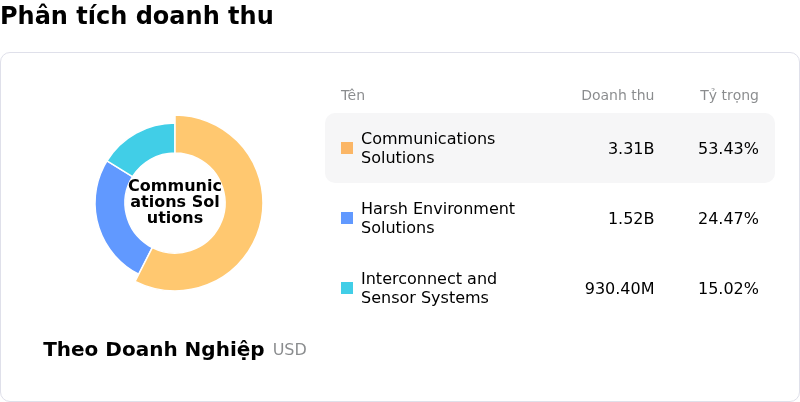This screenshot has height=402, width=800.
Task: Click the 24.47% share value
Action: pyautogui.click(x=728, y=219)
